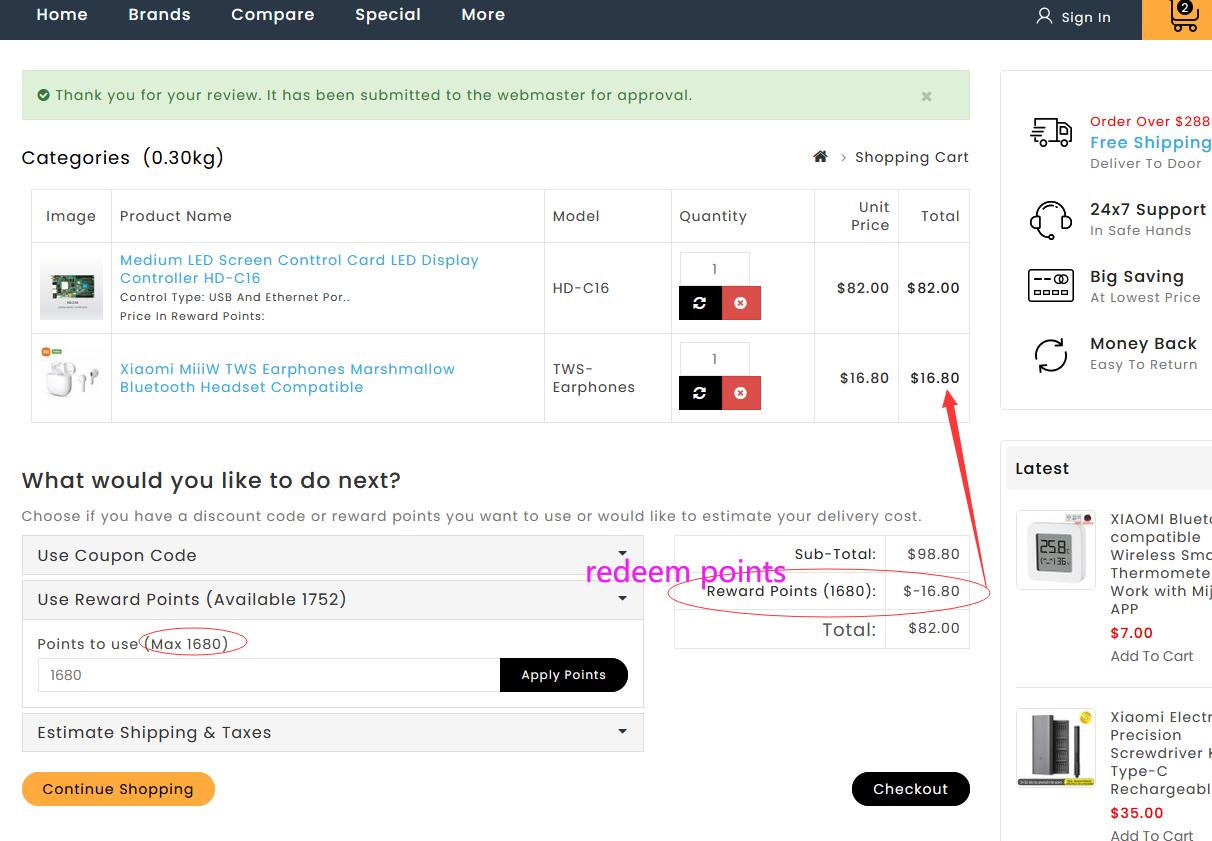The image size is (1212, 841).
Task: Remove Xiaomi TWS Earphones from cart
Action: tap(741, 393)
